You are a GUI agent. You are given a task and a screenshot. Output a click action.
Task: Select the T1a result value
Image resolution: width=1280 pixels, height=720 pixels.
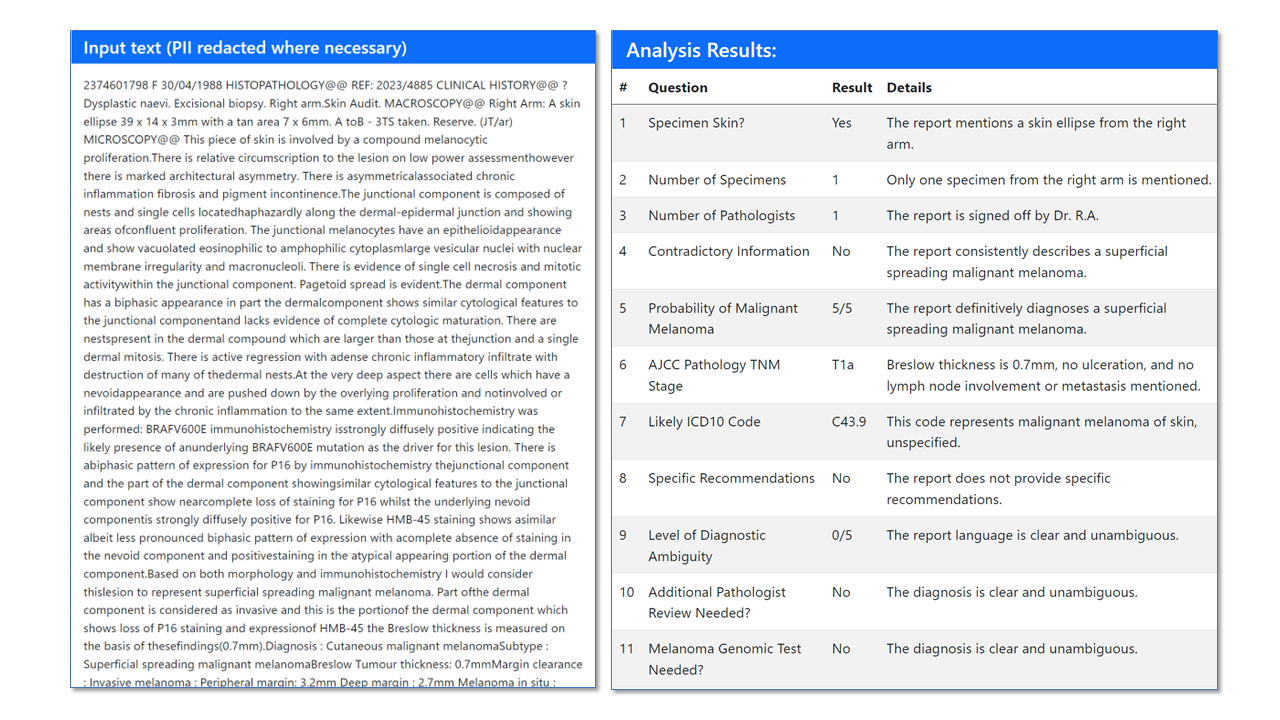[841, 364]
